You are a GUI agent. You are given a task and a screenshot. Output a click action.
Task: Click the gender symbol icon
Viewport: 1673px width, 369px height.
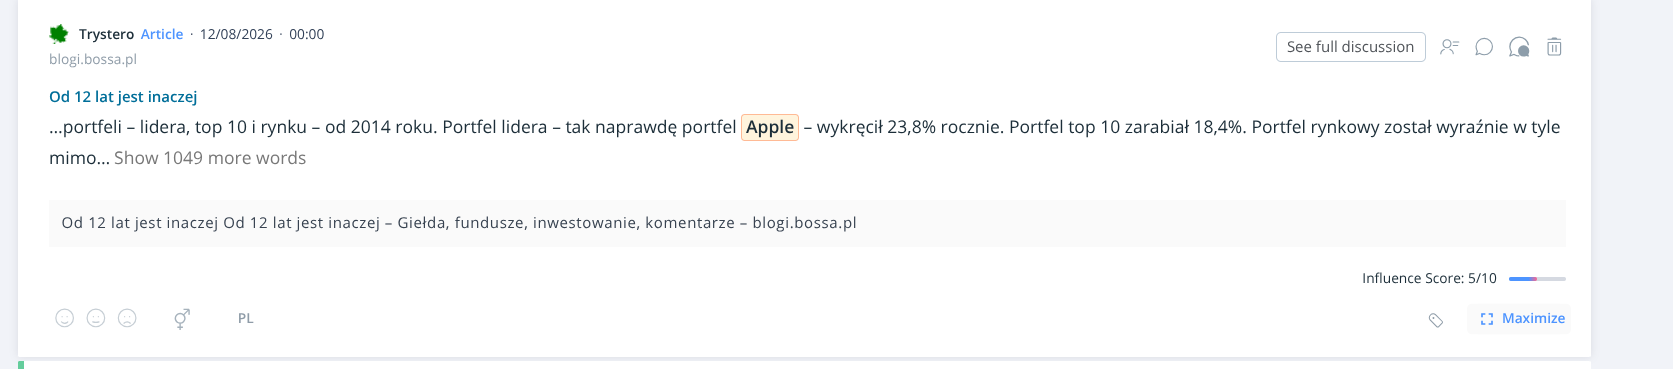(x=181, y=319)
